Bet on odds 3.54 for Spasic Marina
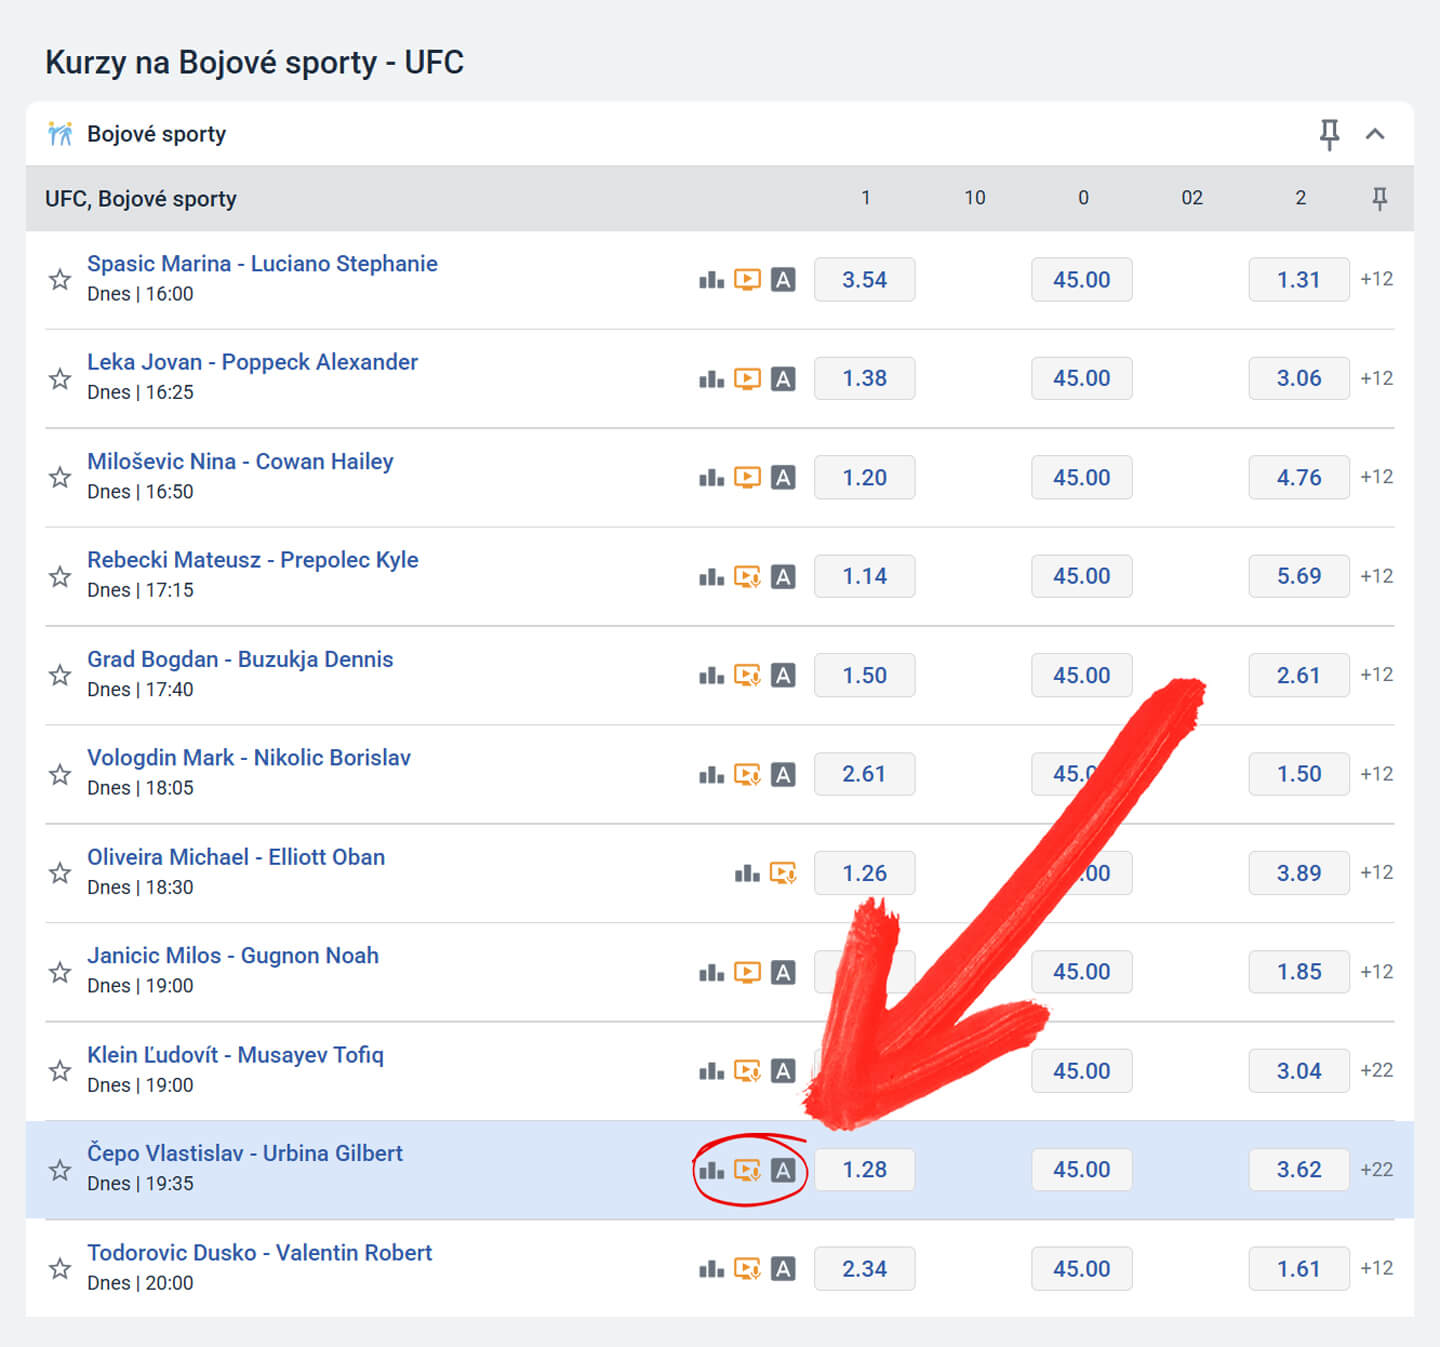1440x1347 pixels. (864, 280)
